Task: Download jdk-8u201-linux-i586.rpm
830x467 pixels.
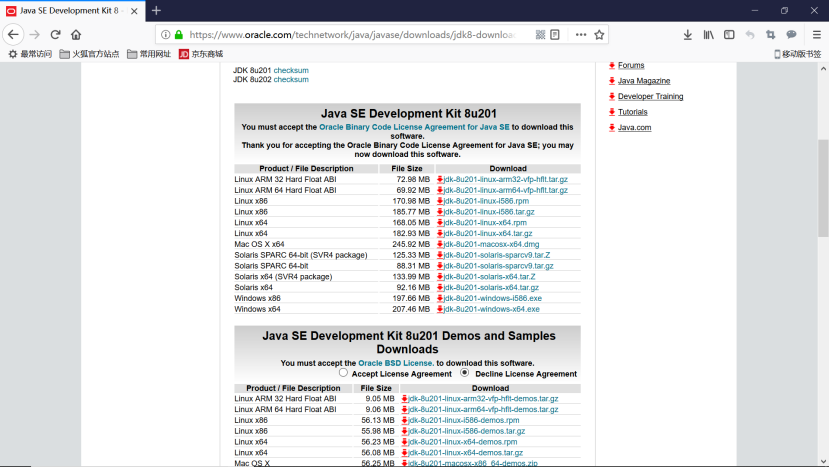Action: click(x=486, y=201)
